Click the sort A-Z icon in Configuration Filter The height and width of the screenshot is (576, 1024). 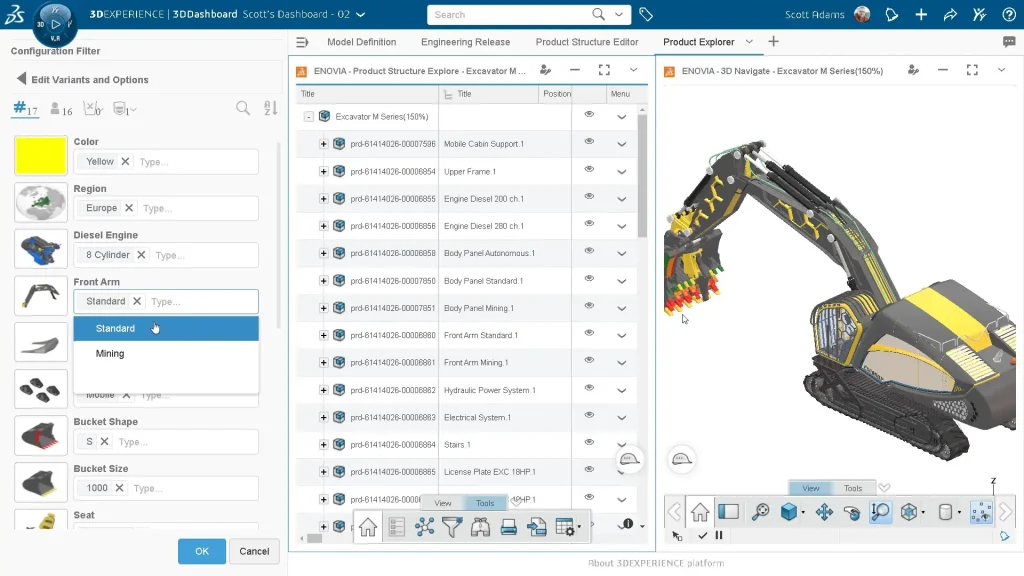point(270,109)
